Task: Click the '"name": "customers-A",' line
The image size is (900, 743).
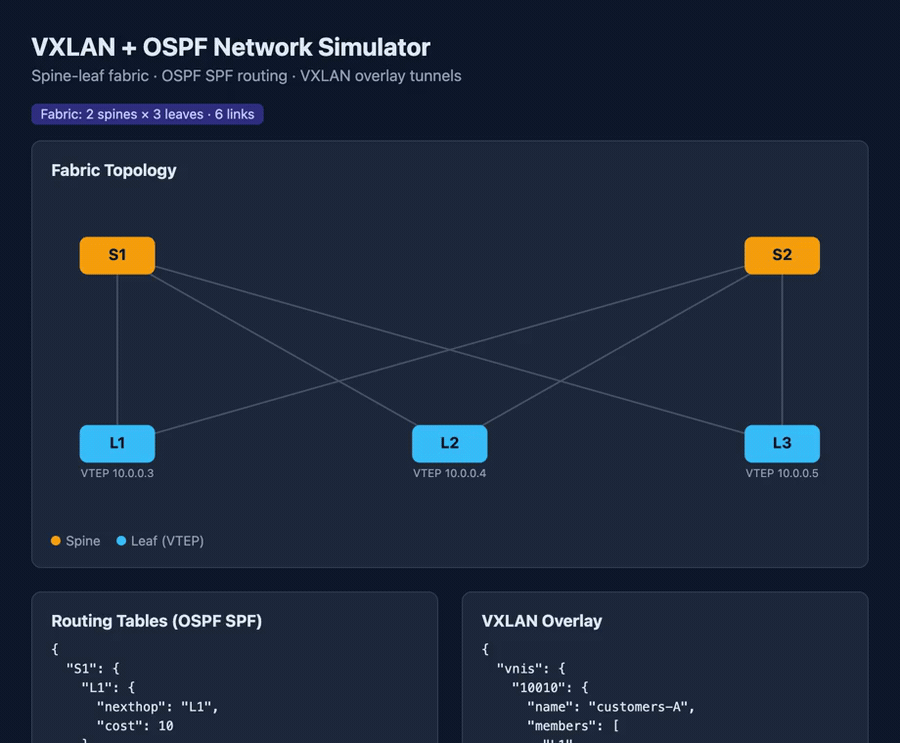Action: click(x=611, y=707)
